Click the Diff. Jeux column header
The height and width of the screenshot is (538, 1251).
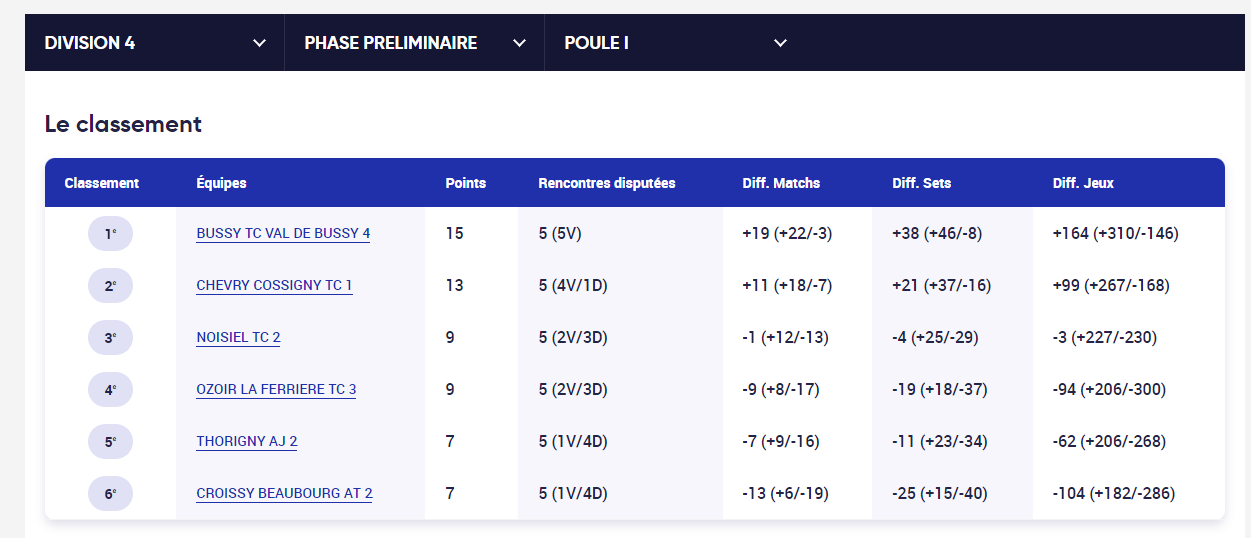pyautogui.click(x=1083, y=183)
